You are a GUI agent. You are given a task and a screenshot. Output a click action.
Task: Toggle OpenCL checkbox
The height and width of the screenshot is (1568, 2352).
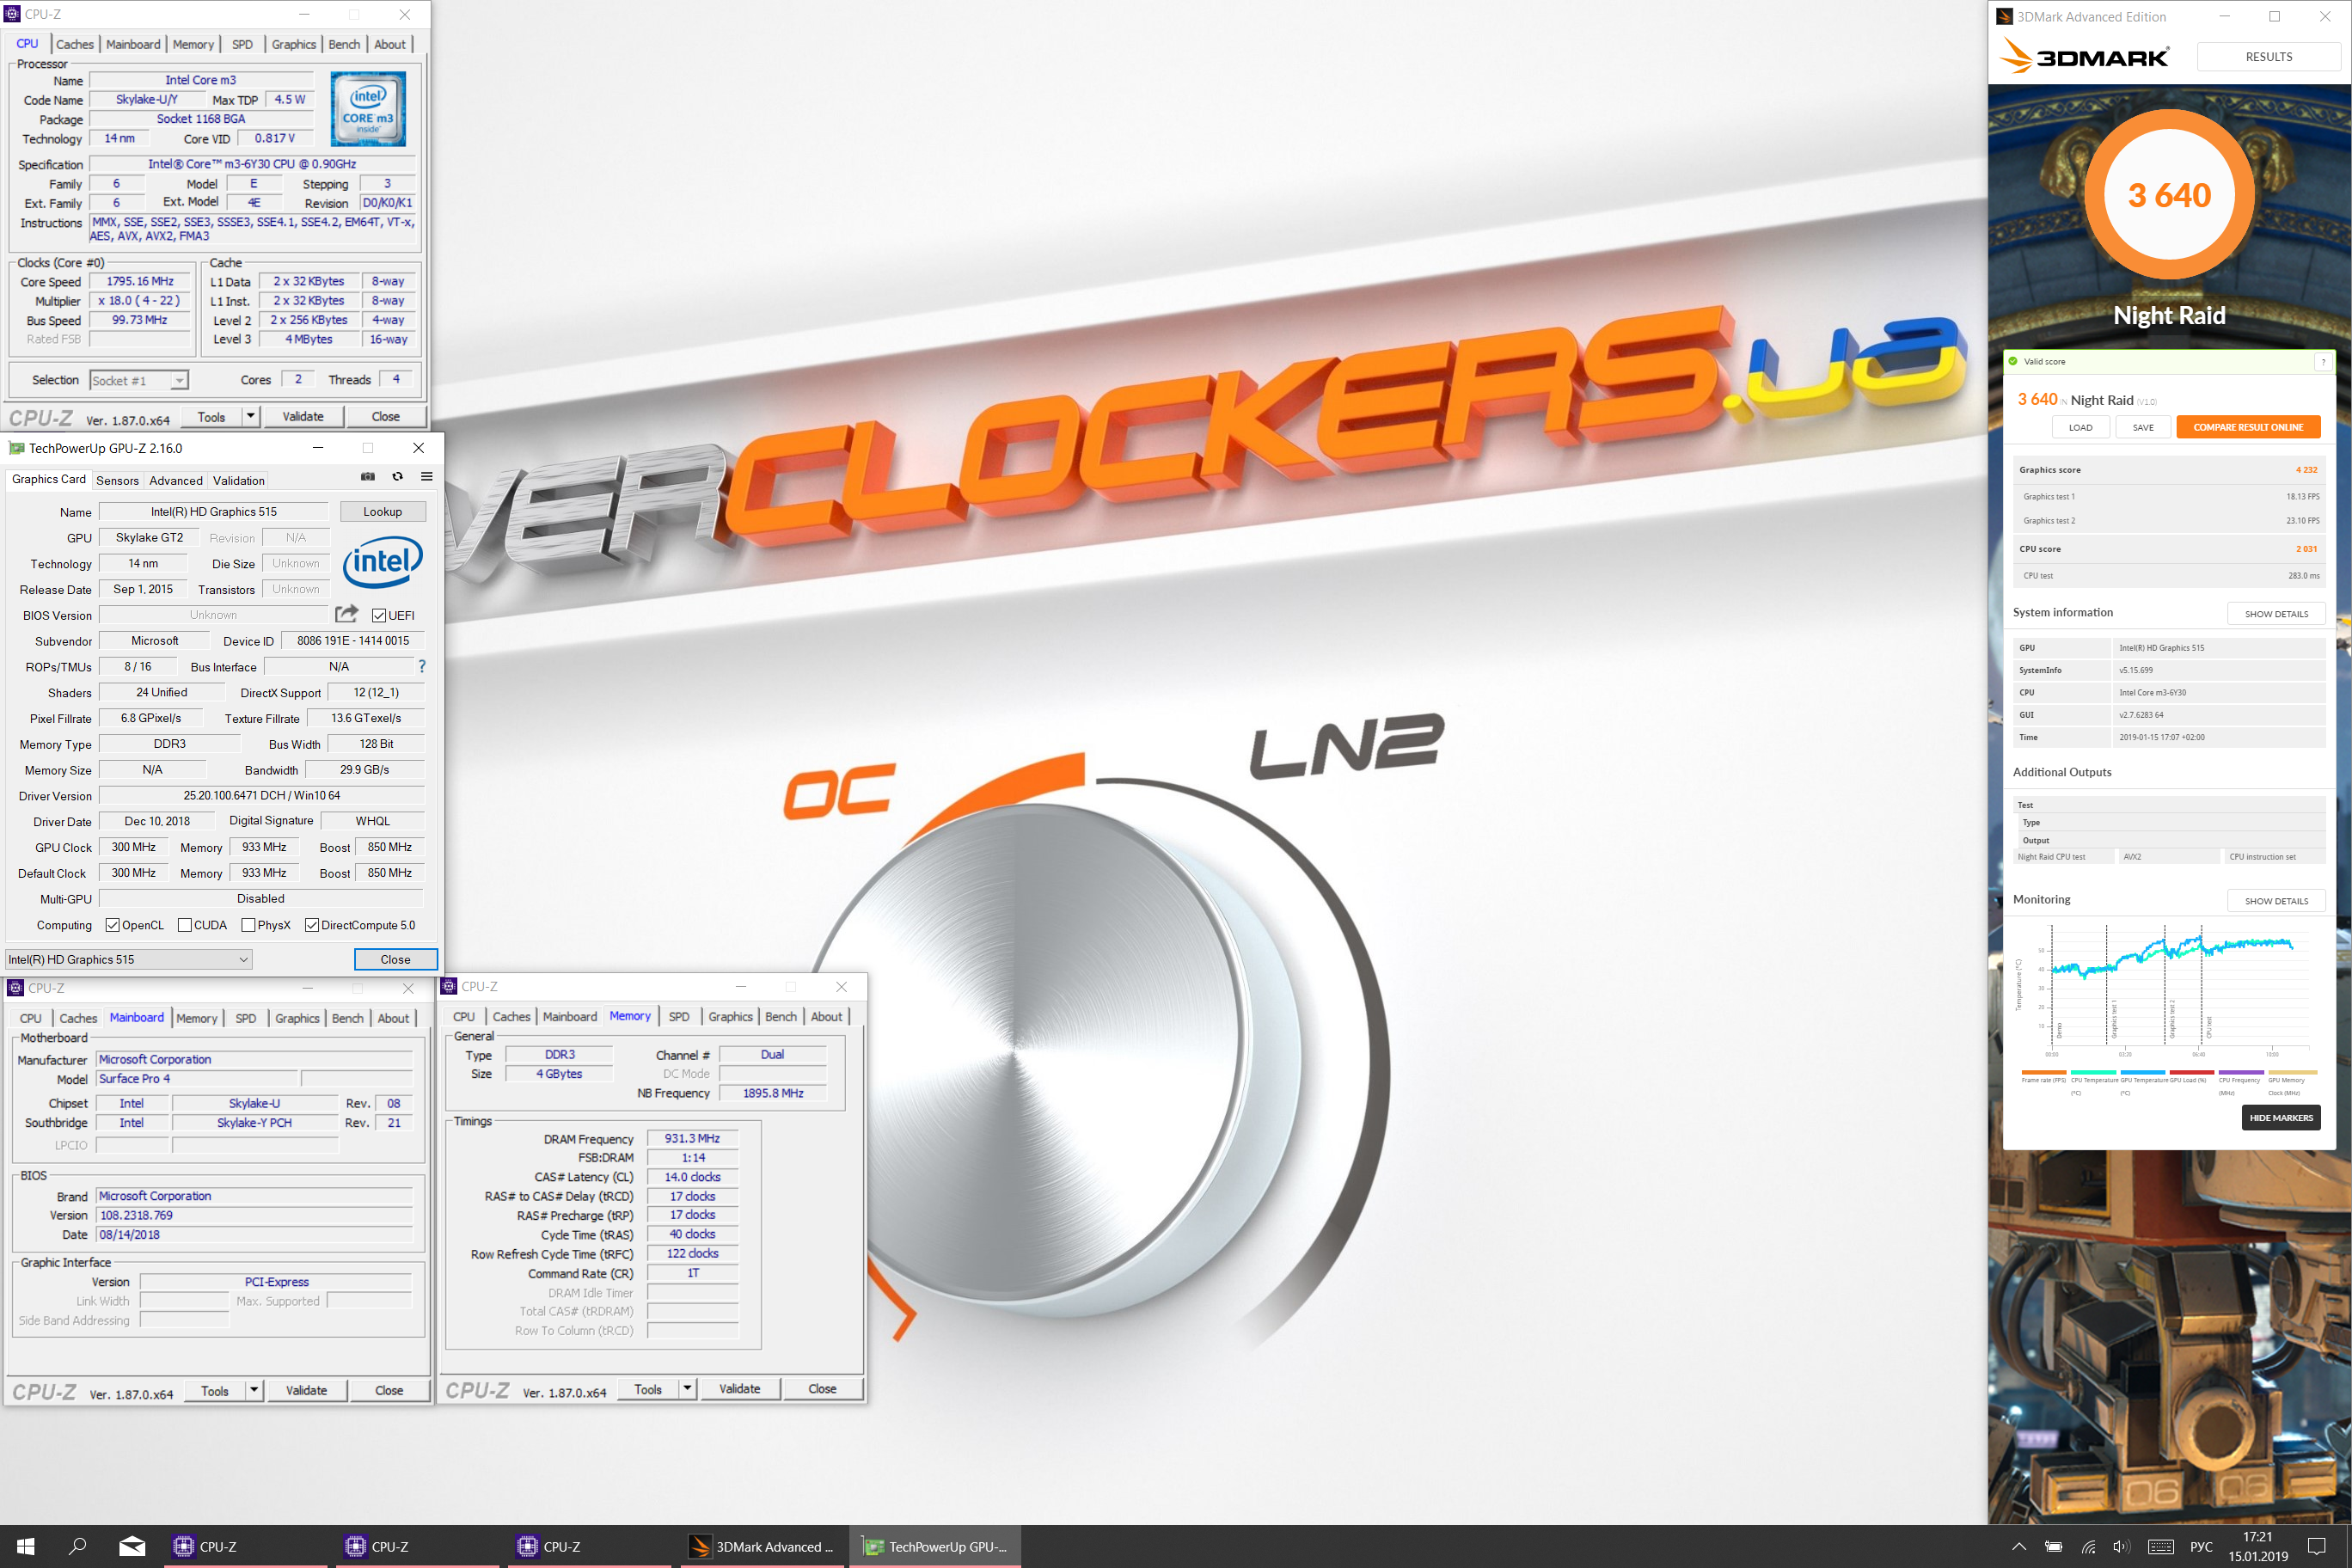pos(112,925)
